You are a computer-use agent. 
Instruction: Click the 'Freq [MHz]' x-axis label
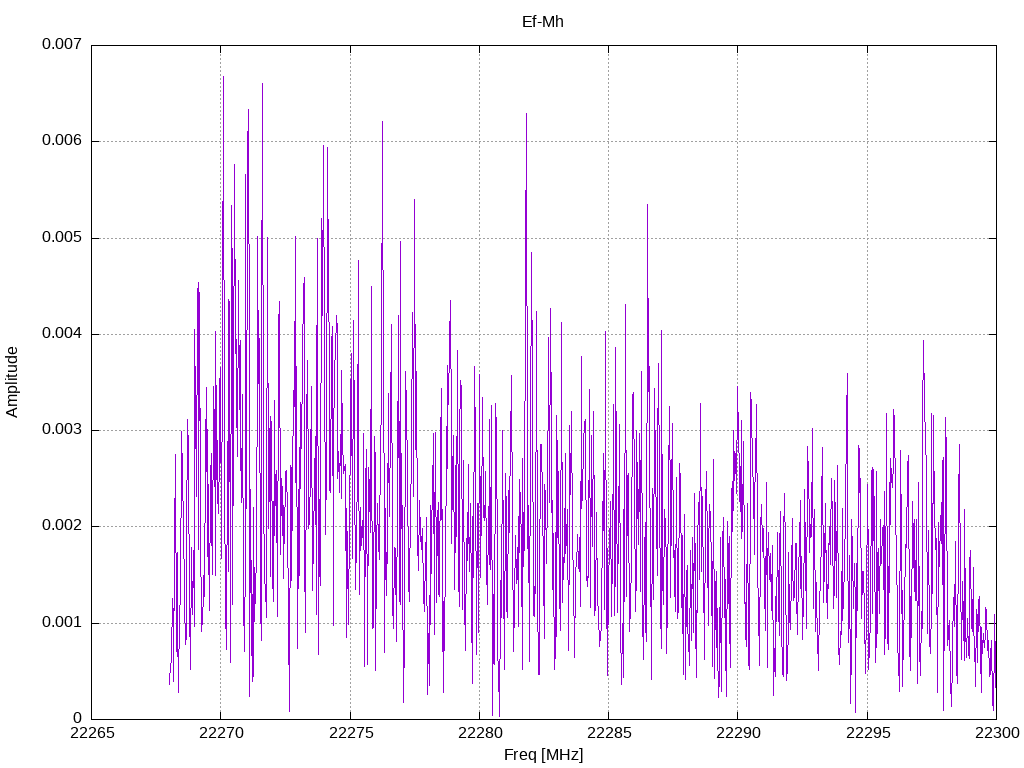(x=543, y=754)
